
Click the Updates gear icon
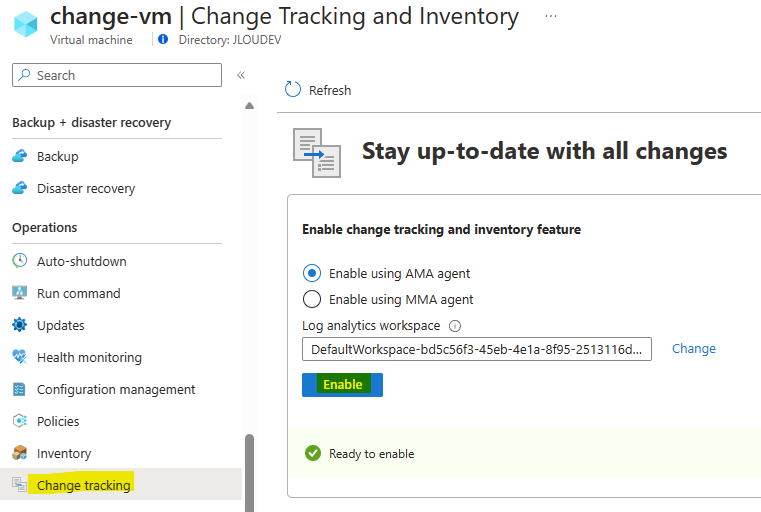tap(19, 325)
